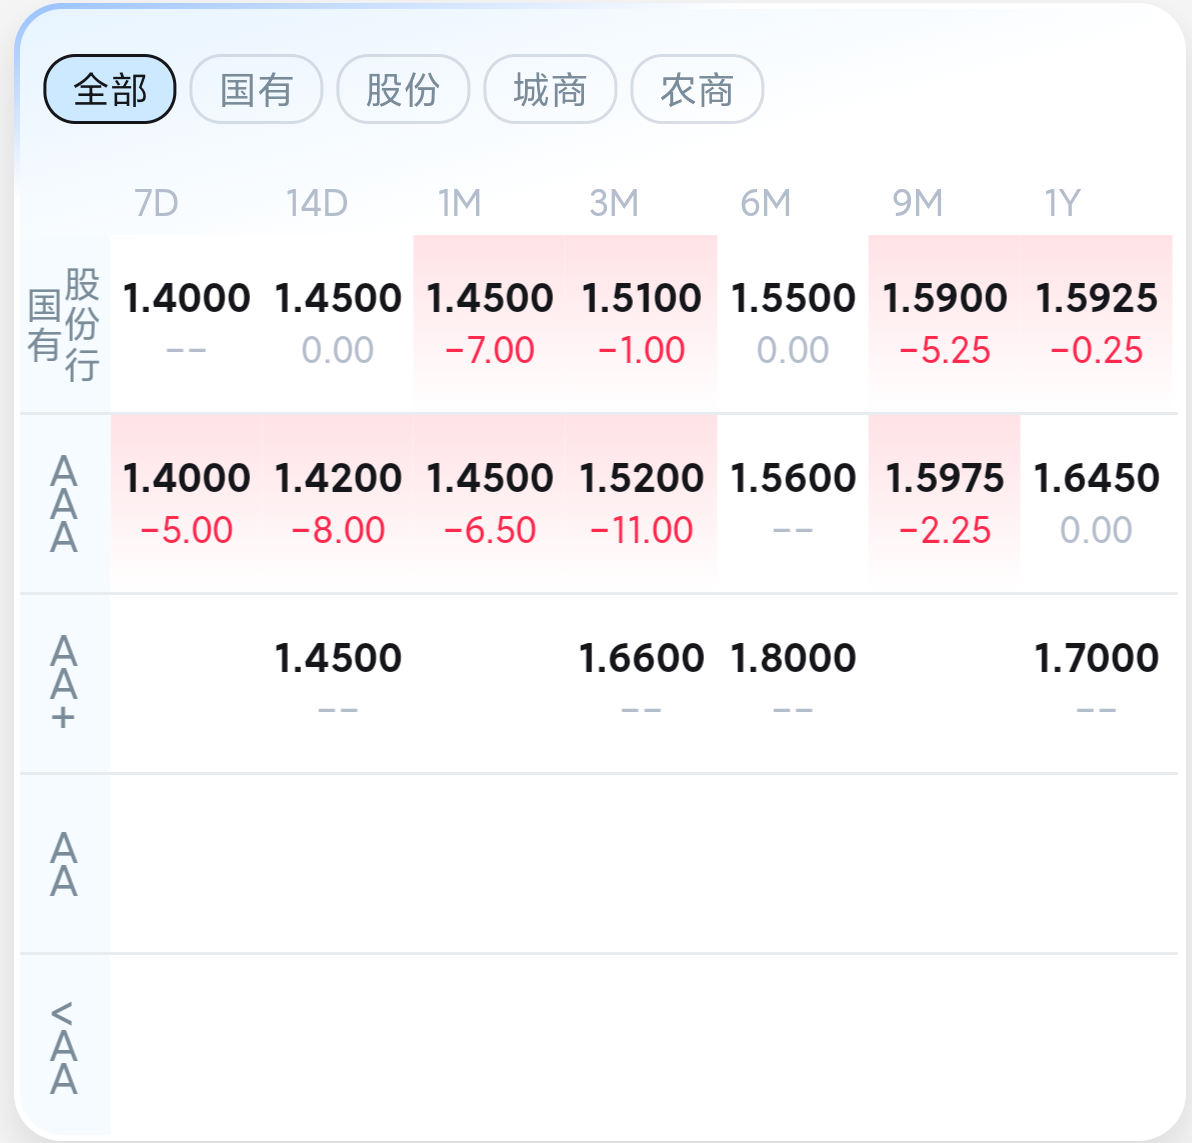1192x1143 pixels.
Task: Open the 城商 filter tab
Action: pos(550,89)
